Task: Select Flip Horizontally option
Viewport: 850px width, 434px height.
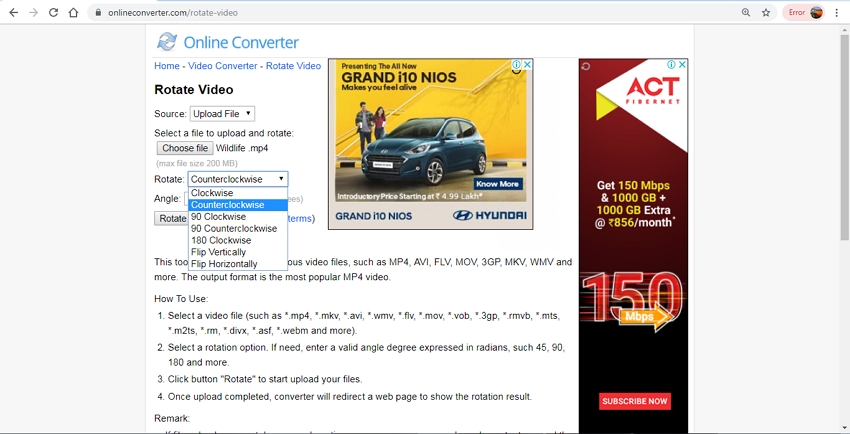Action: [x=224, y=264]
